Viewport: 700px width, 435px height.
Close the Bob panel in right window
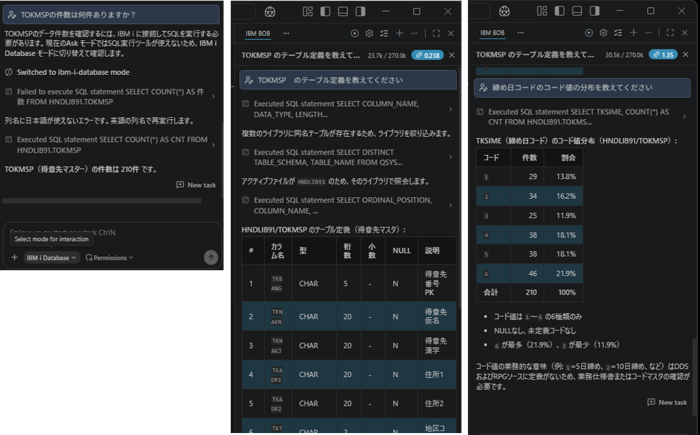point(685,33)
